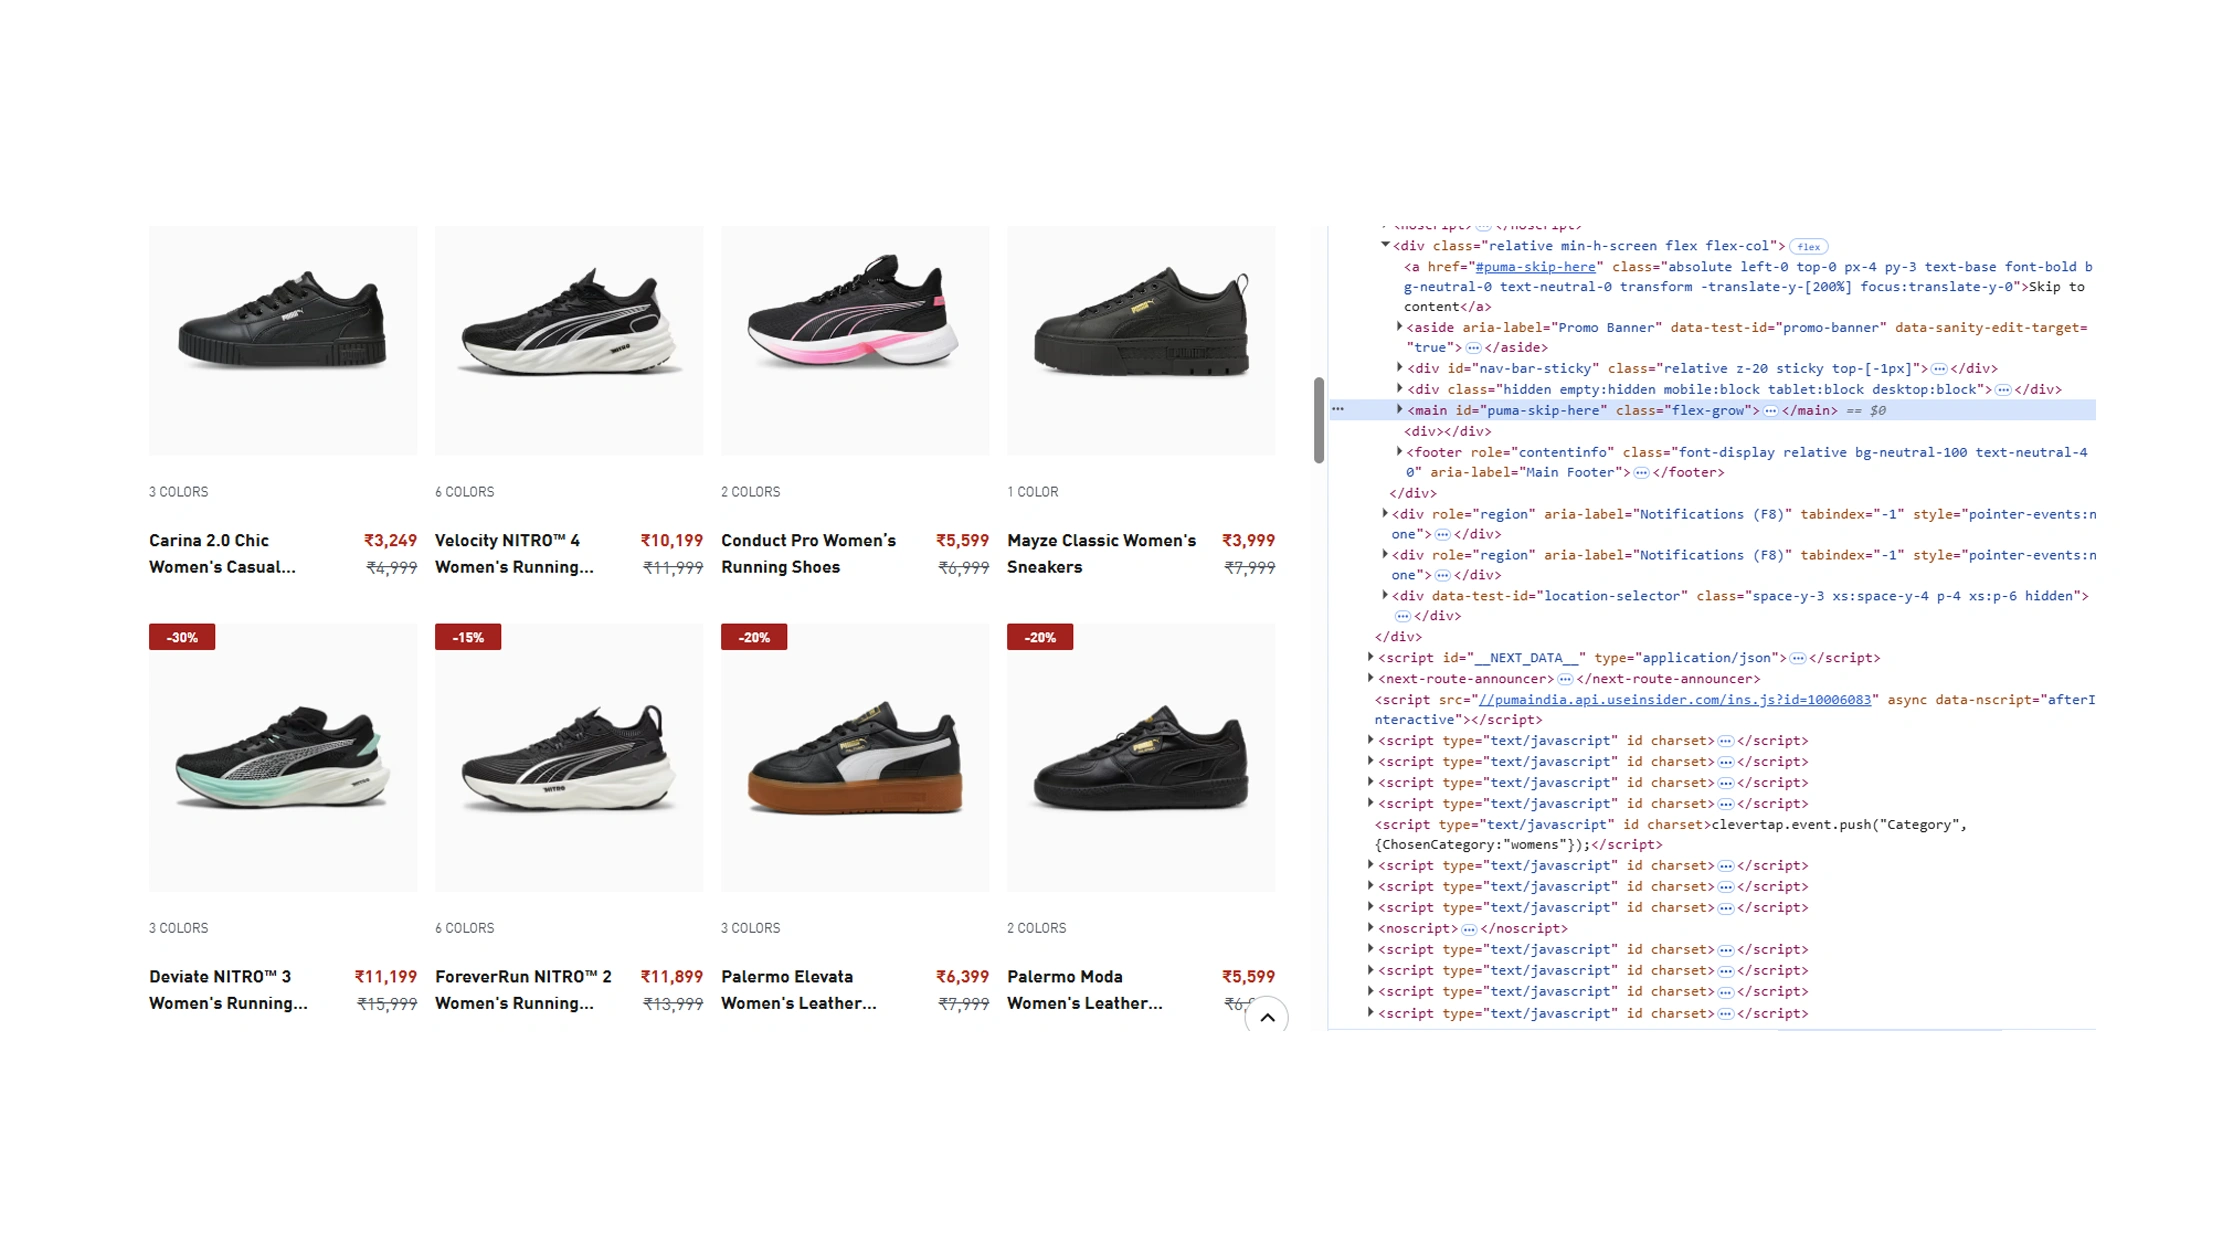Click the ellipsis inside the footer element

coord(1641,473)
